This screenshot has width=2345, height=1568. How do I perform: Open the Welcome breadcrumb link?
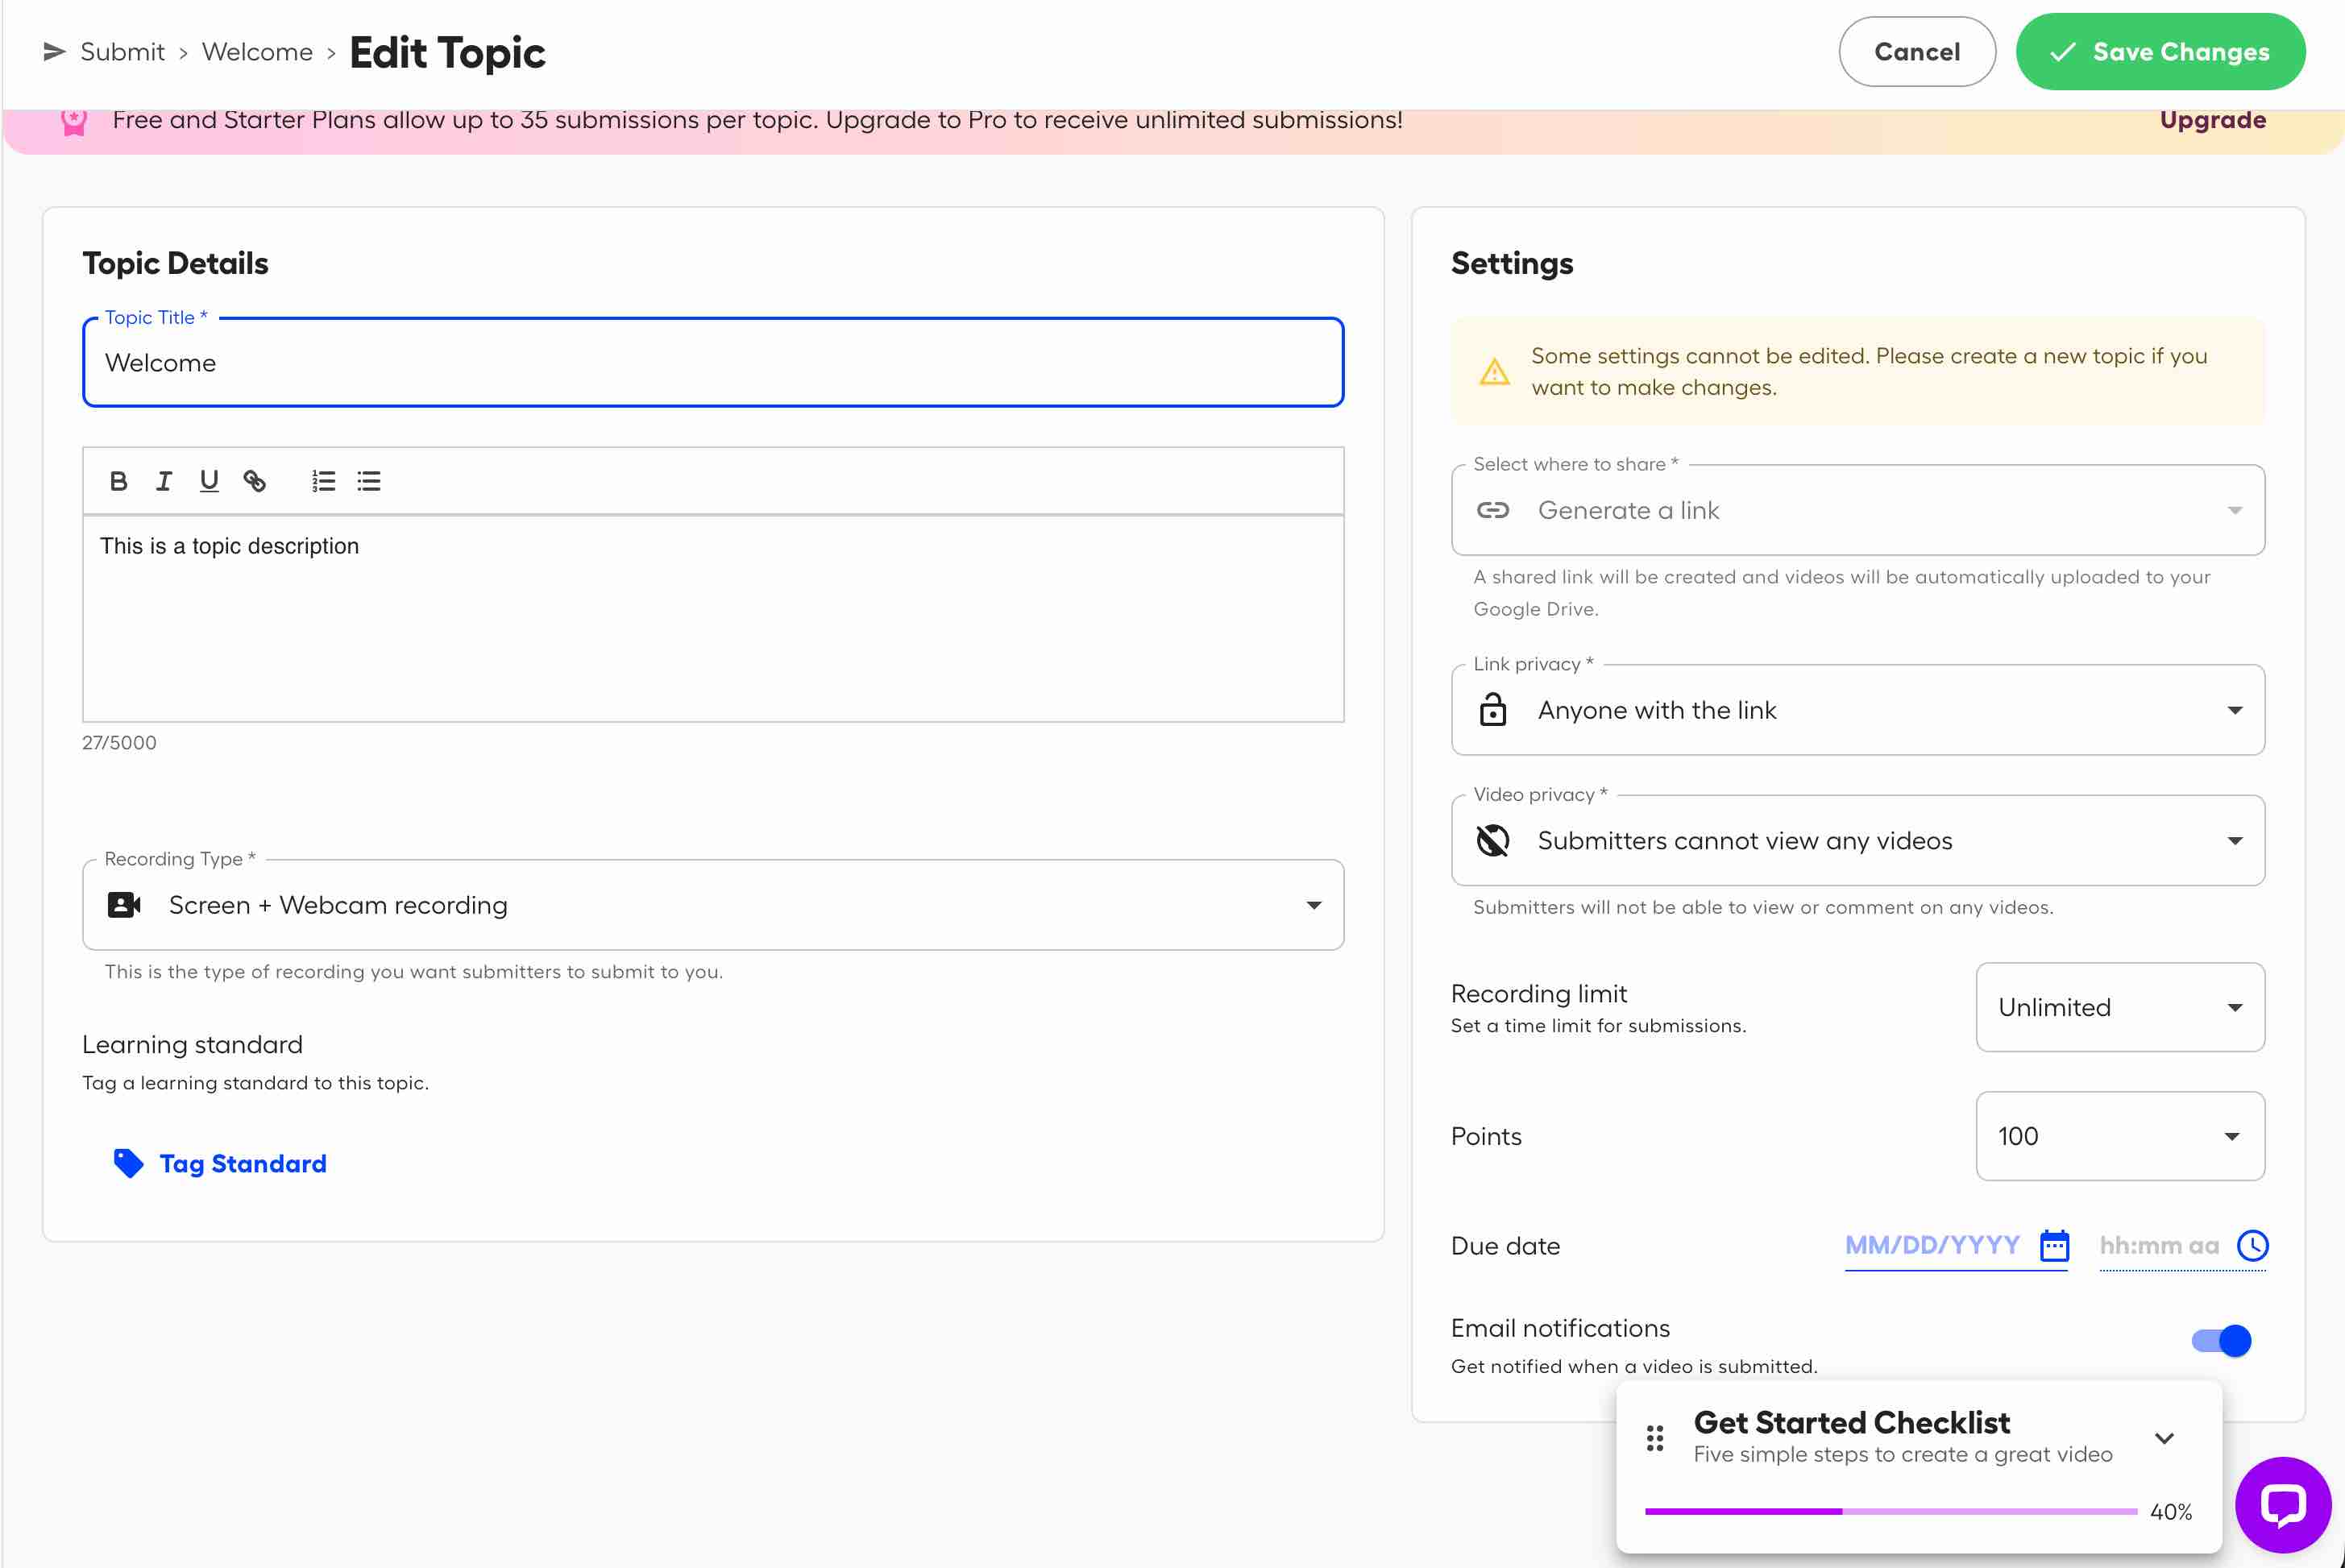point(256,51)
